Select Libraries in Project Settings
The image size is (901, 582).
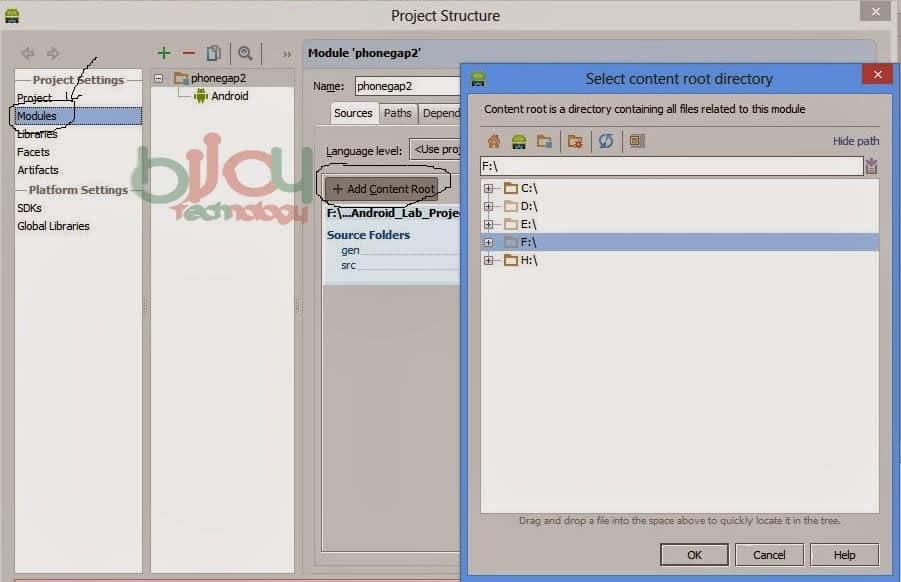click(37, 134)
